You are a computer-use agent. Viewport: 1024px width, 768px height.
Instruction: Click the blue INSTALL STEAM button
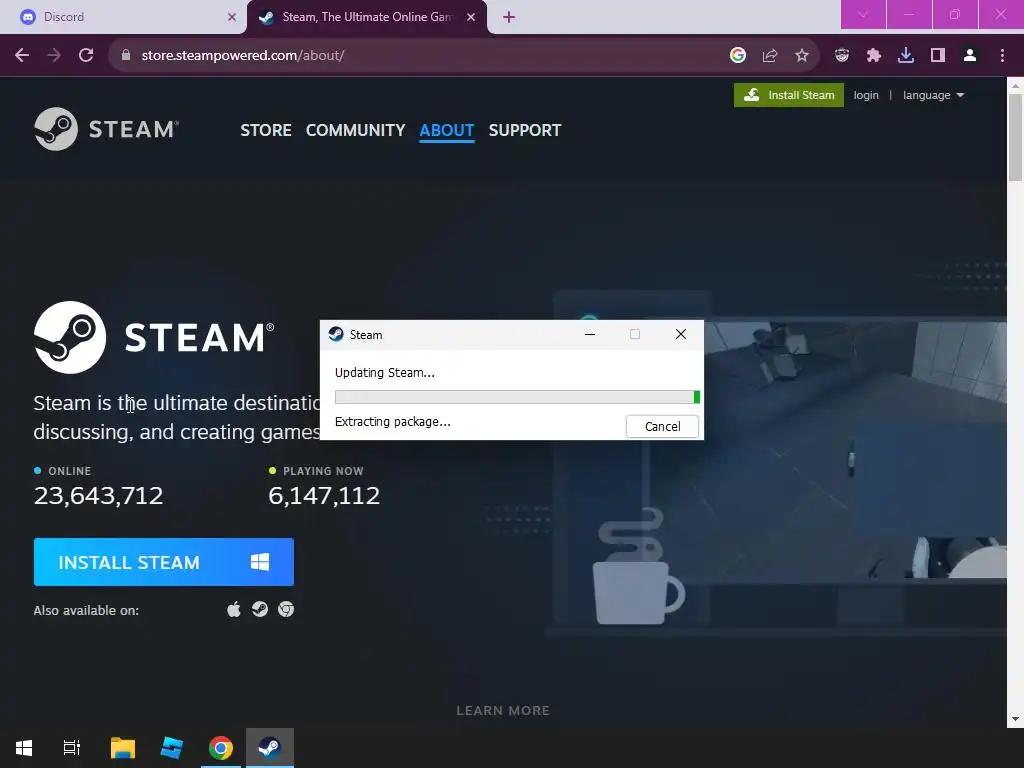pos(164,562)
